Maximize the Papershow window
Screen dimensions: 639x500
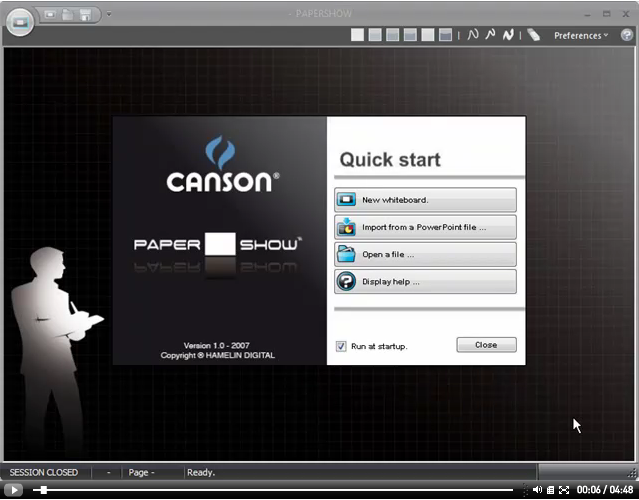607,14
